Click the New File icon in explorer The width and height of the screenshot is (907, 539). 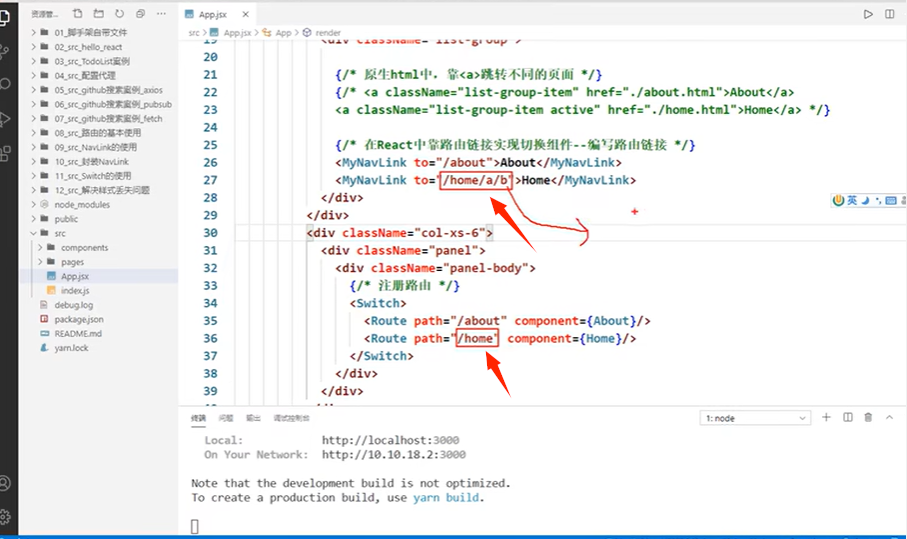point(78,13)
